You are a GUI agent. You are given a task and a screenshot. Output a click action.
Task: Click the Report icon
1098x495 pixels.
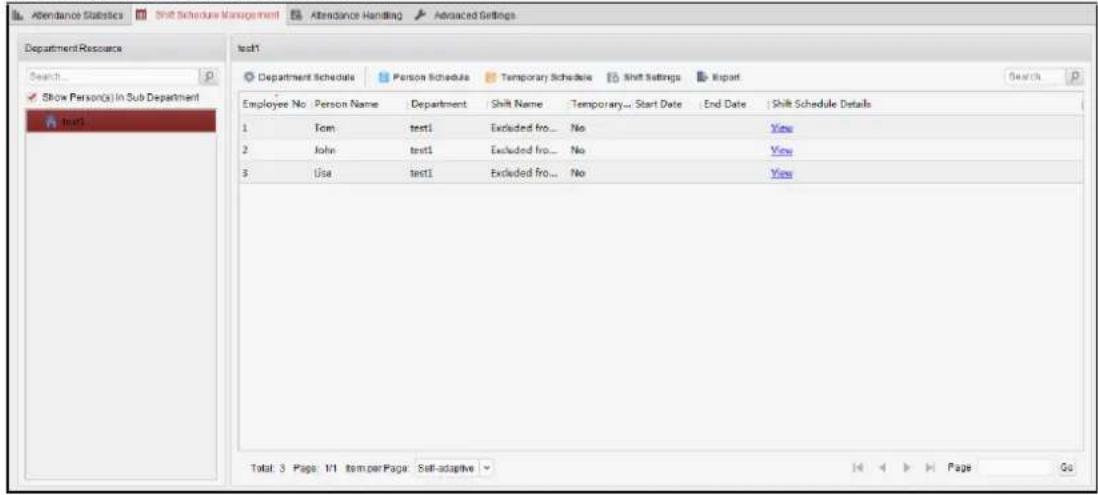pyautogui.click(x=701, y=76)
